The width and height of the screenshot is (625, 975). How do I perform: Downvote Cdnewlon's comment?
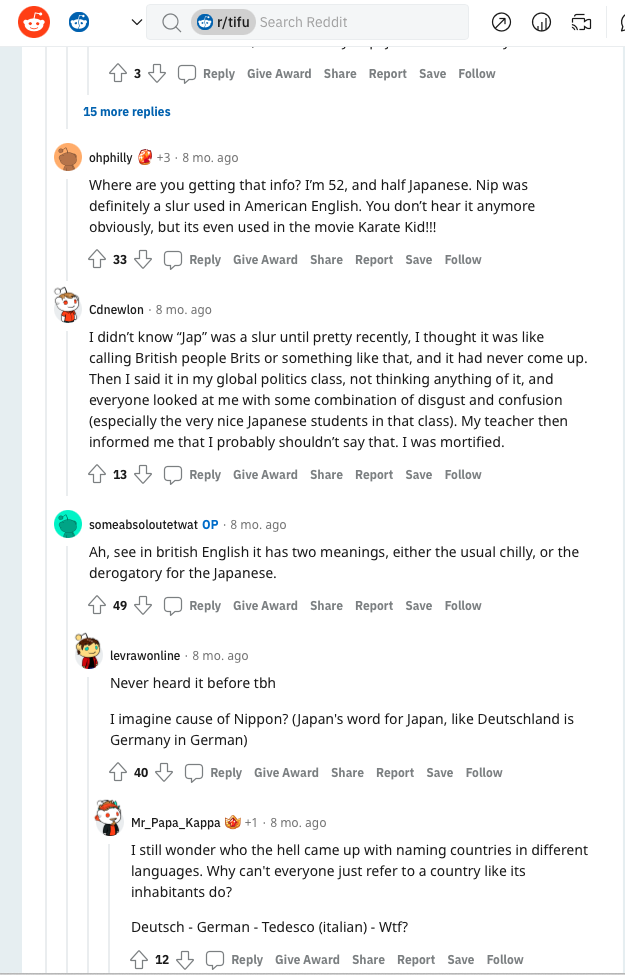point(143,474)
